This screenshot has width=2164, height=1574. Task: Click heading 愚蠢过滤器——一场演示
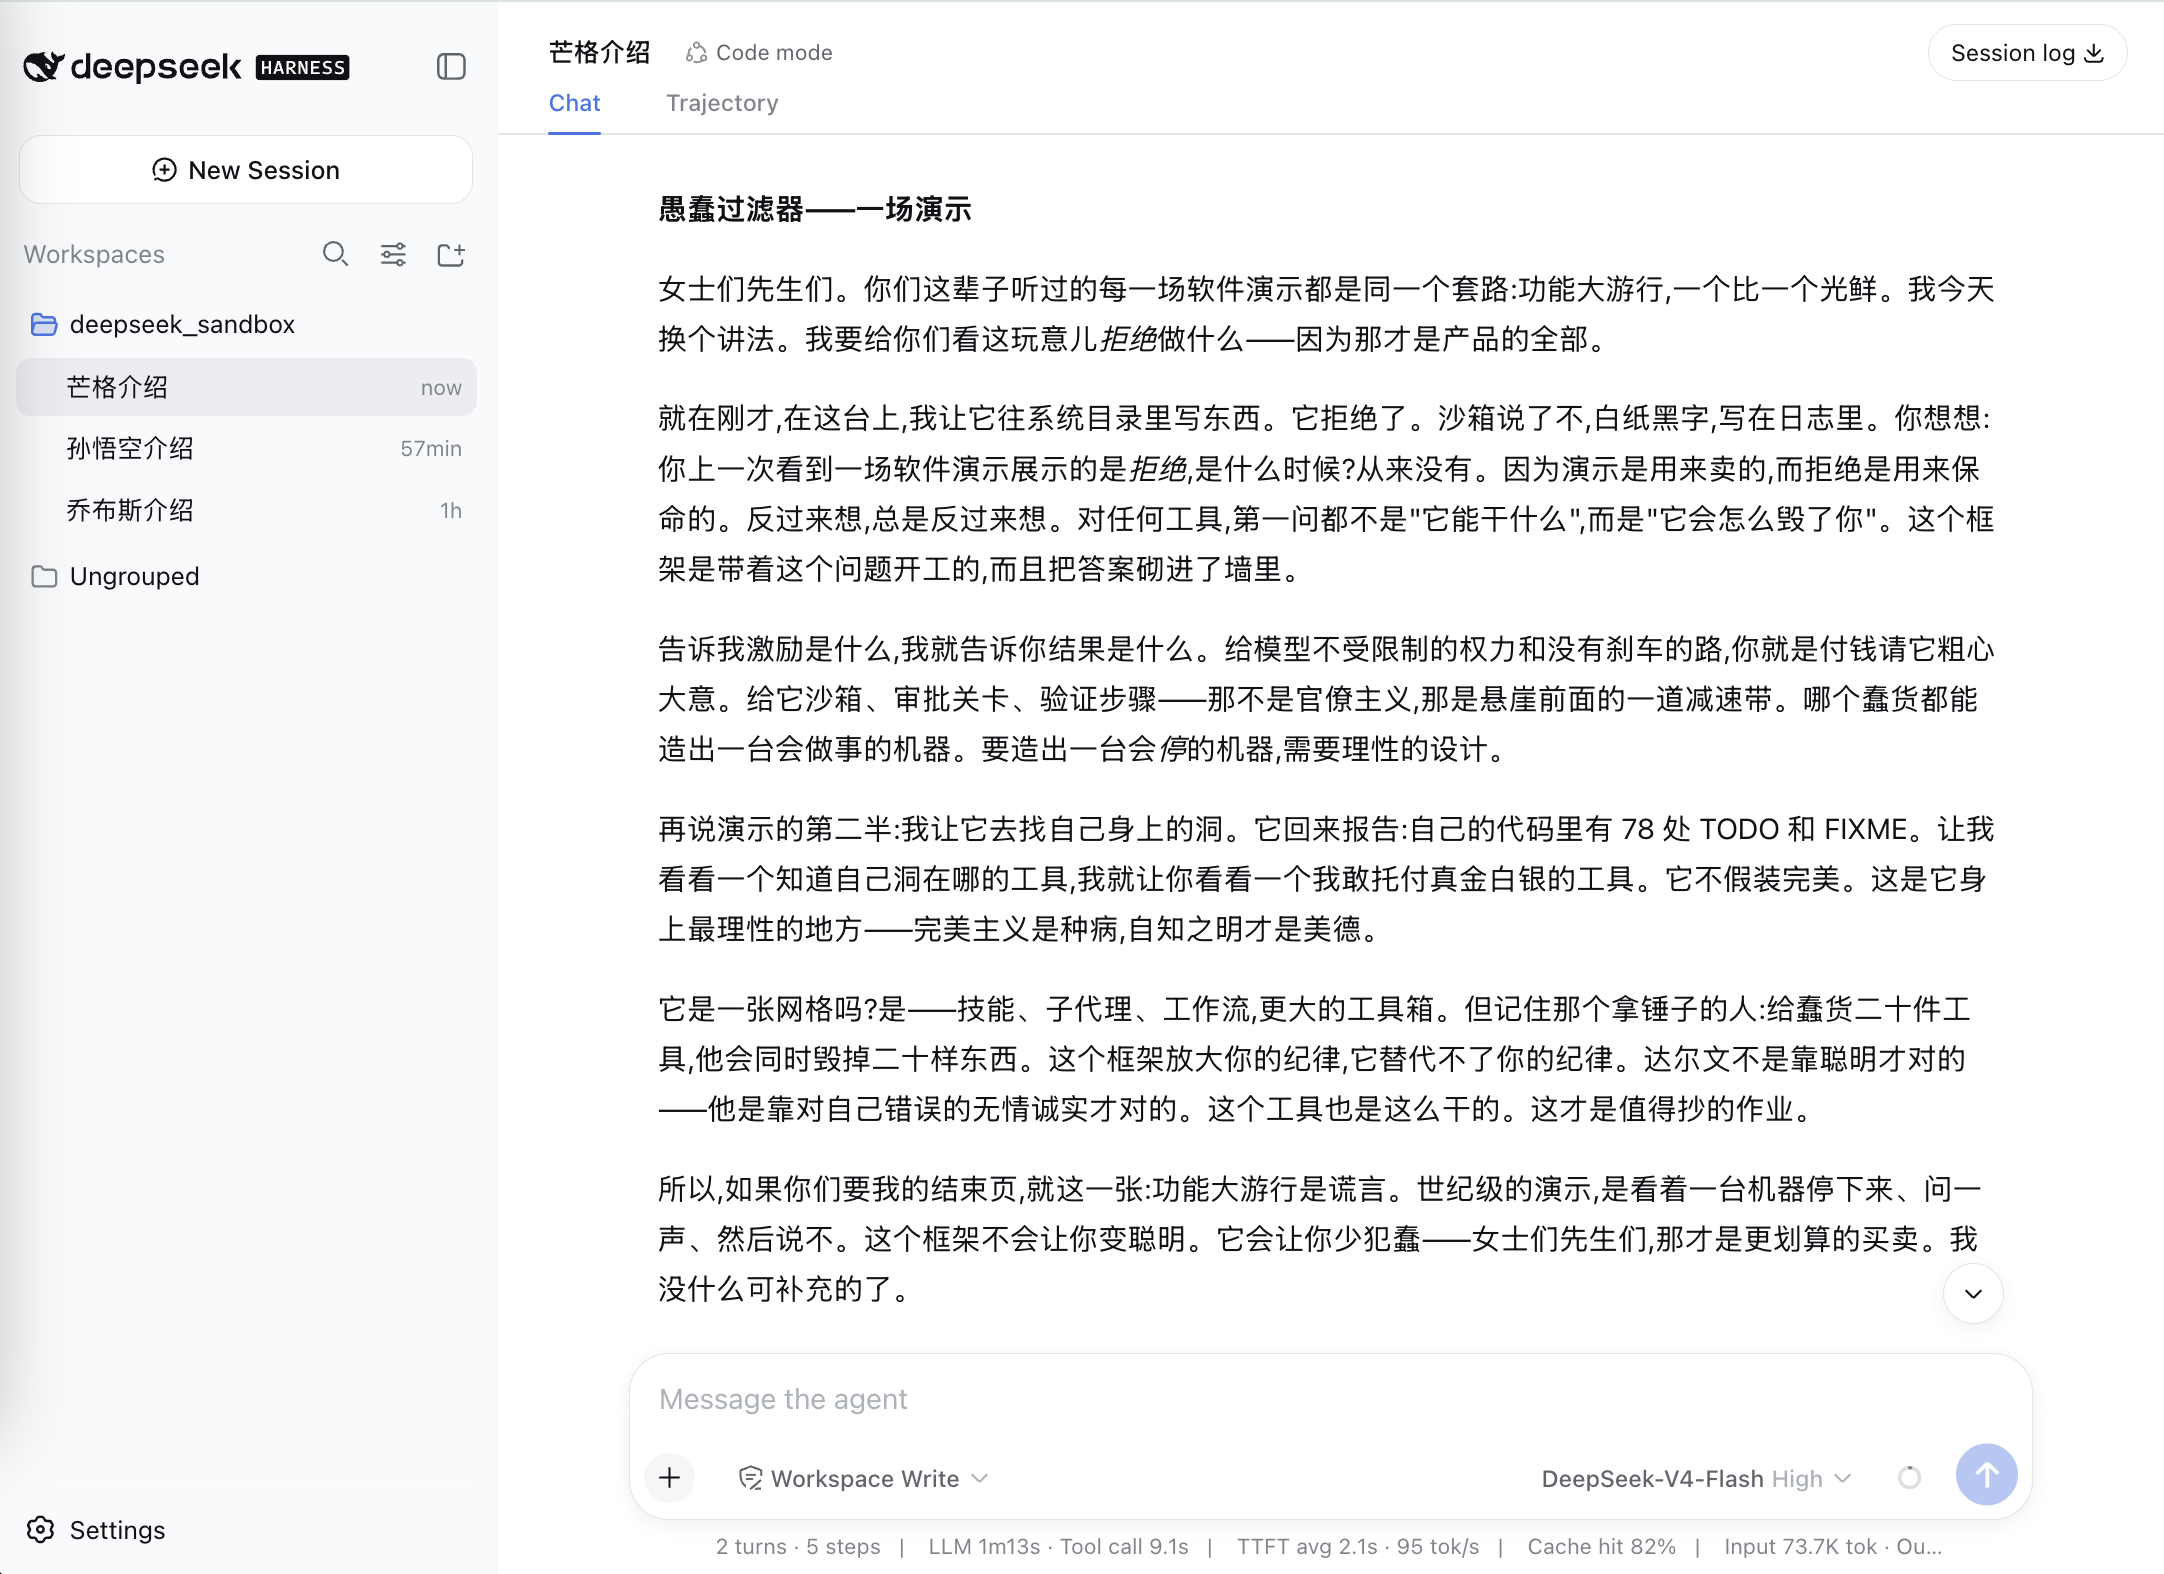click(814, 209)
